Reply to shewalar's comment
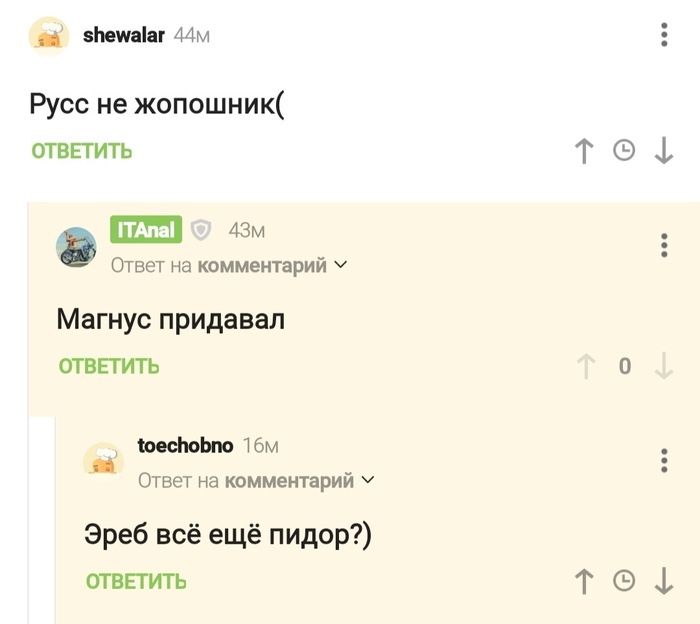The width and height of the screenshot is (700, 624). 82,152
